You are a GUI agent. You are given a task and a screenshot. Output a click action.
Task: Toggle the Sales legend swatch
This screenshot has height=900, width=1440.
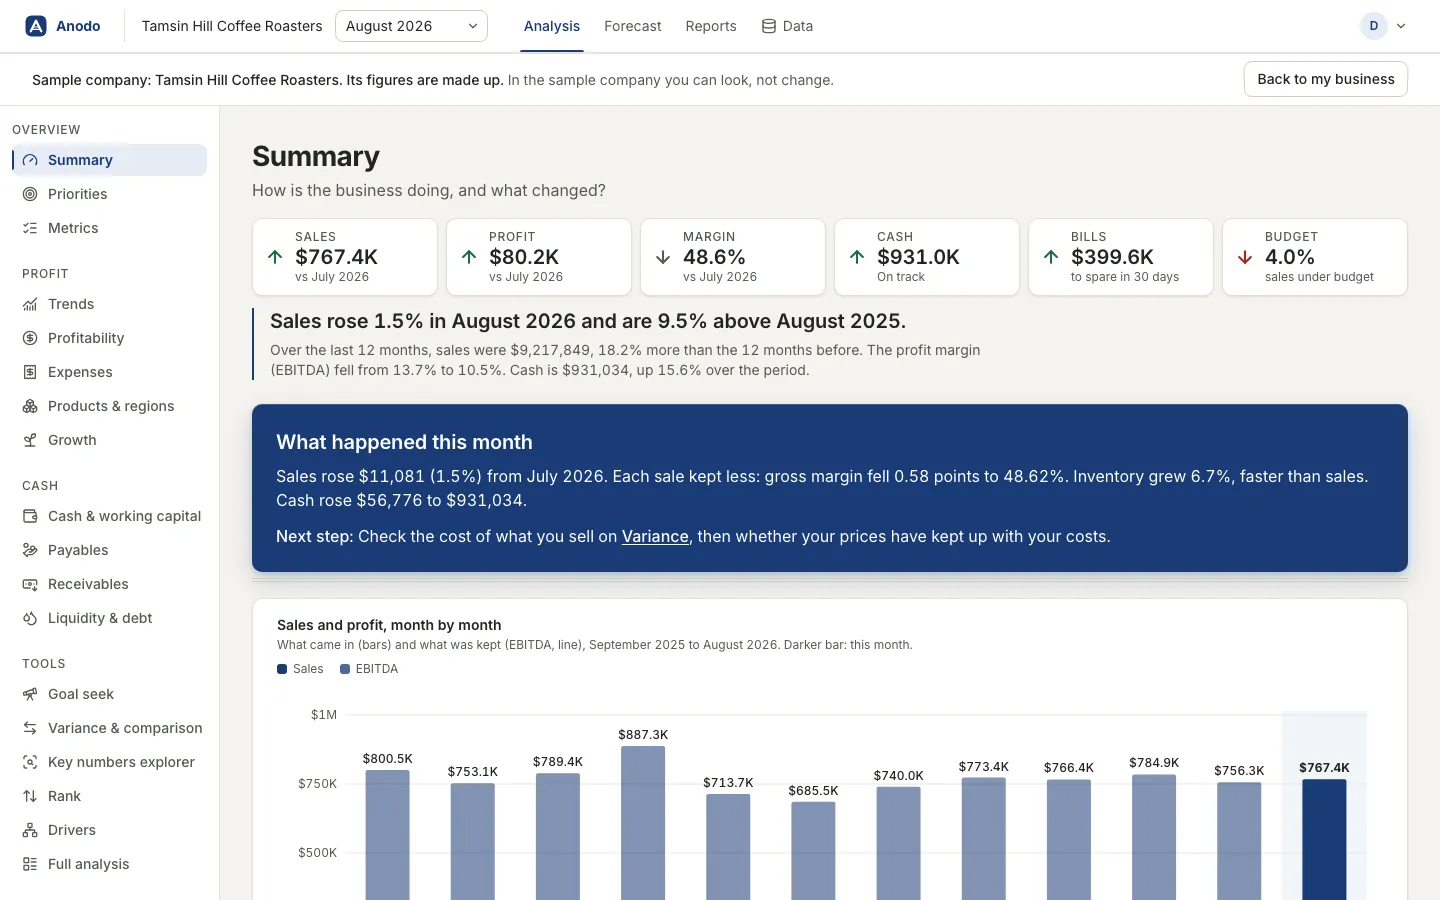282,669
